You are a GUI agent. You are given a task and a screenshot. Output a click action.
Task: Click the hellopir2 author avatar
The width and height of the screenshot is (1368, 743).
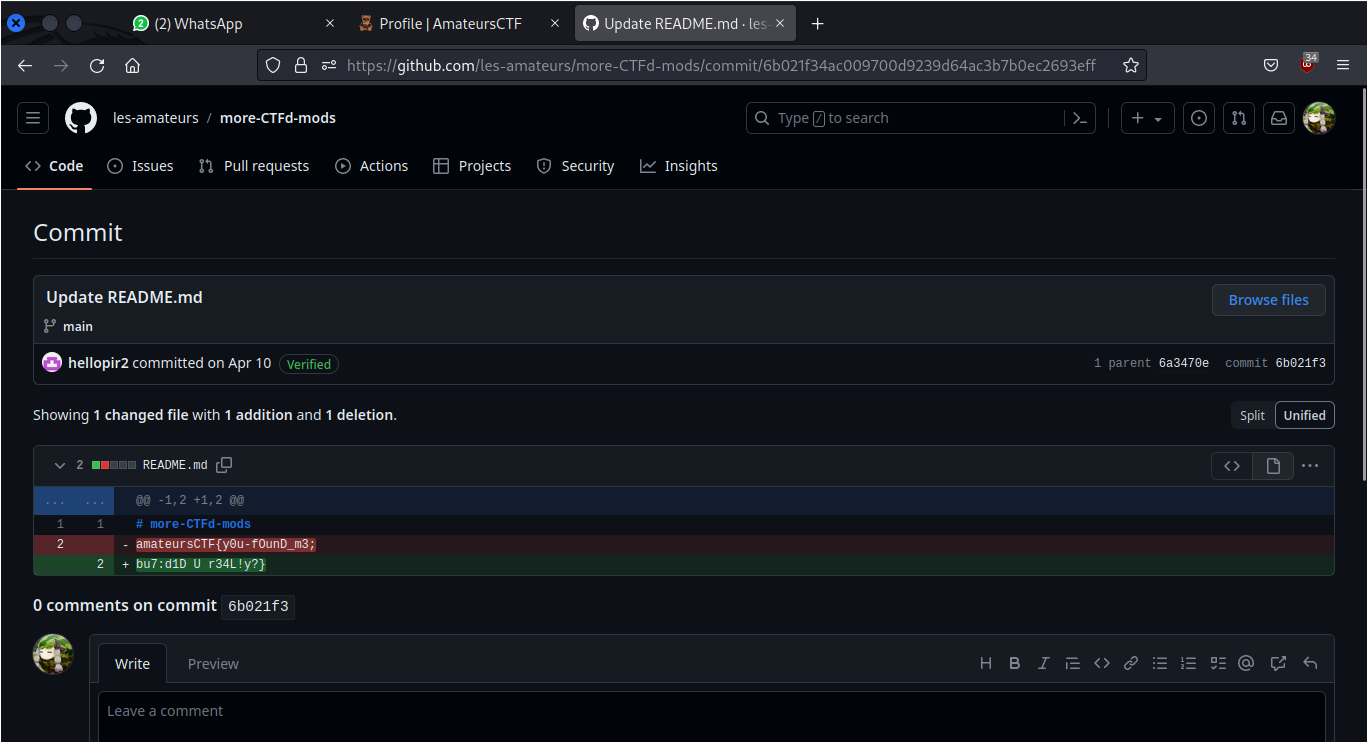[52, 363]
